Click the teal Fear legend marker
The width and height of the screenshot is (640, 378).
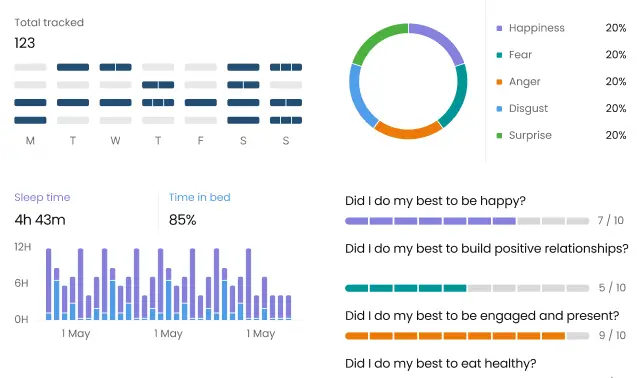coord(499,55)
